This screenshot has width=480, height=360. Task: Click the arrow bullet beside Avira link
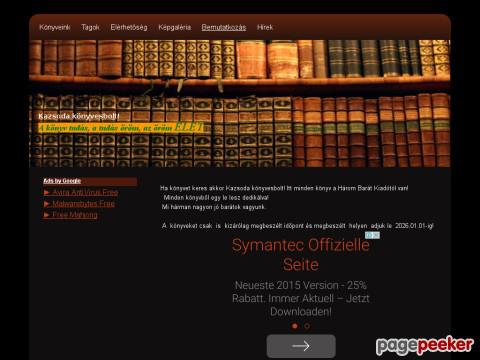tap(47, 192)
